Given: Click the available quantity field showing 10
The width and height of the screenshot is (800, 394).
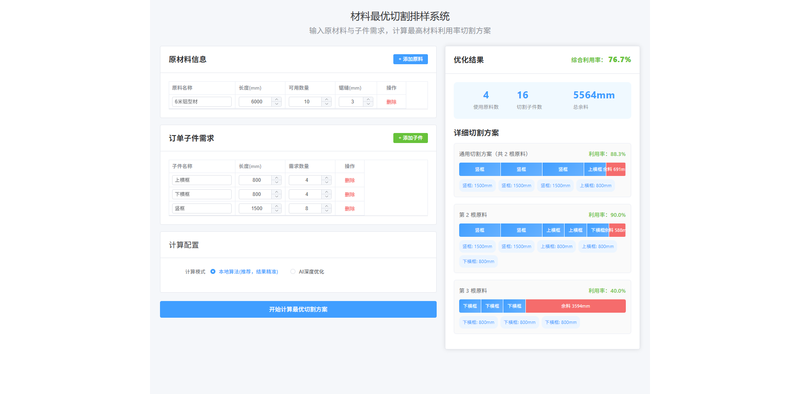Looking at the screenshot, I should pos(306,102).
